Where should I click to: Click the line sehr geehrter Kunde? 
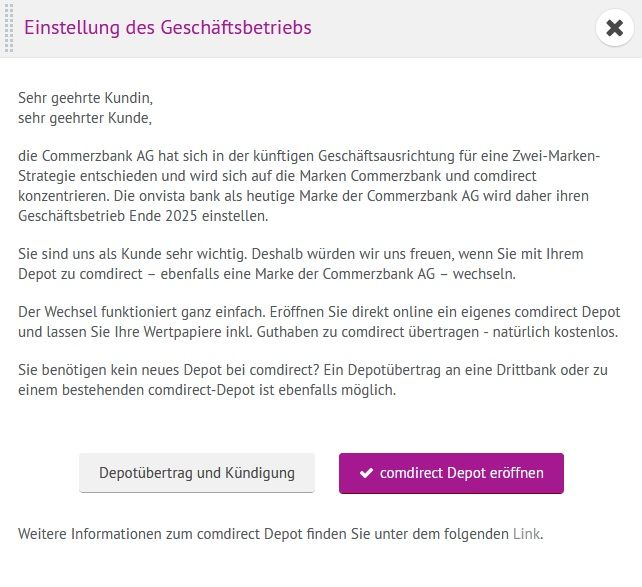[85, 118]
